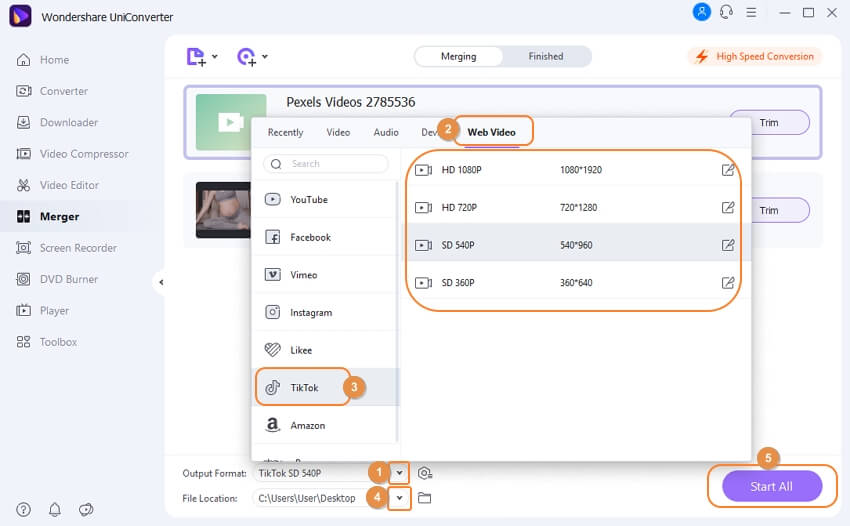850x526 pixels.
Task: Open output settings gear icon
Action: [x=425, y=473]
